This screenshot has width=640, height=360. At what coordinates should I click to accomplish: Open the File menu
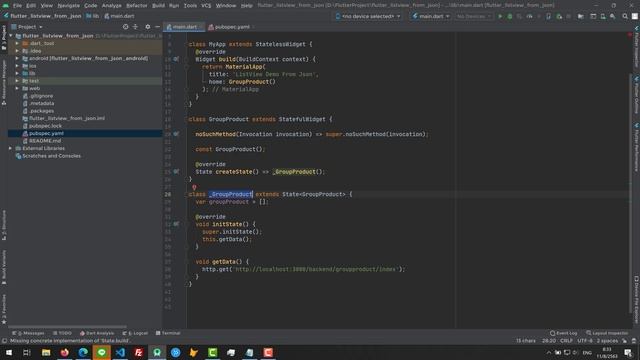click(17, 6)
